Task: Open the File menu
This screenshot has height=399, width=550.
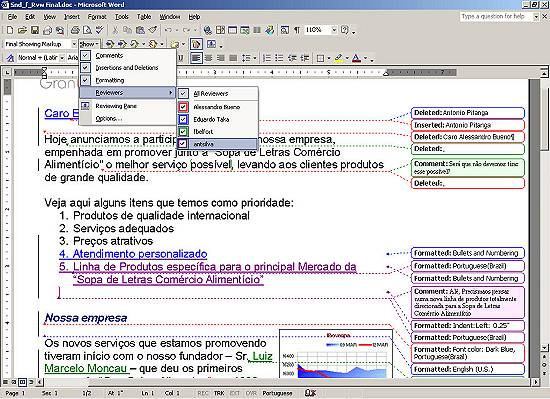Action: point(12,16)
